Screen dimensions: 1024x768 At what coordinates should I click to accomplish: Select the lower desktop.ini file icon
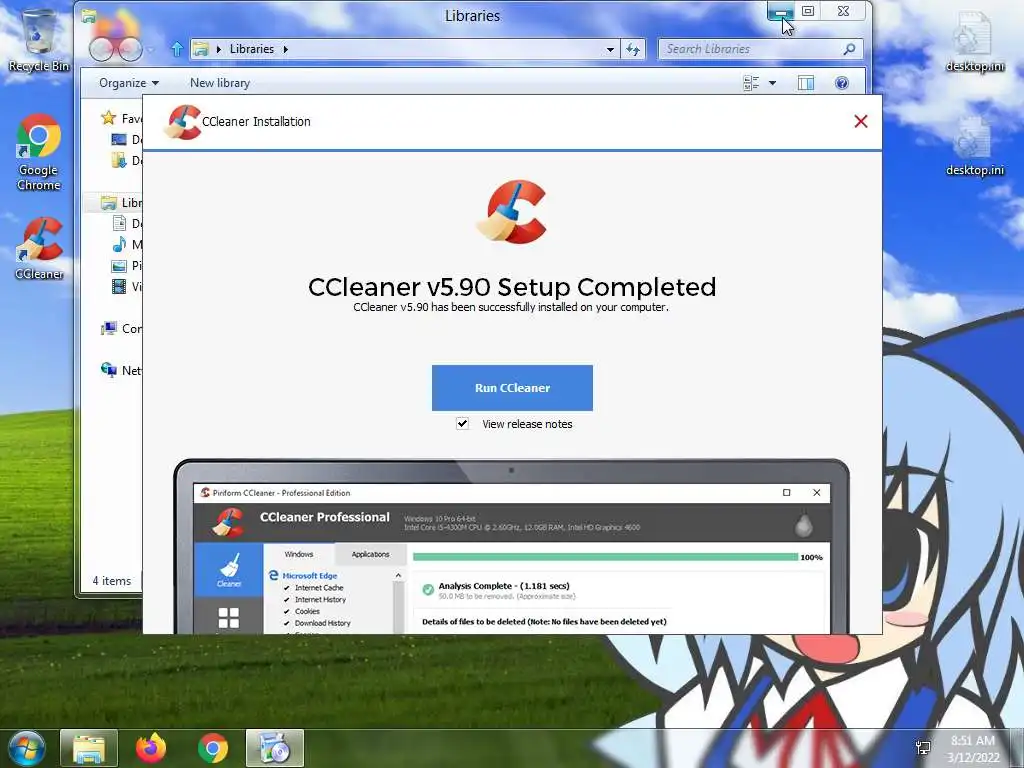pos(975,146)
